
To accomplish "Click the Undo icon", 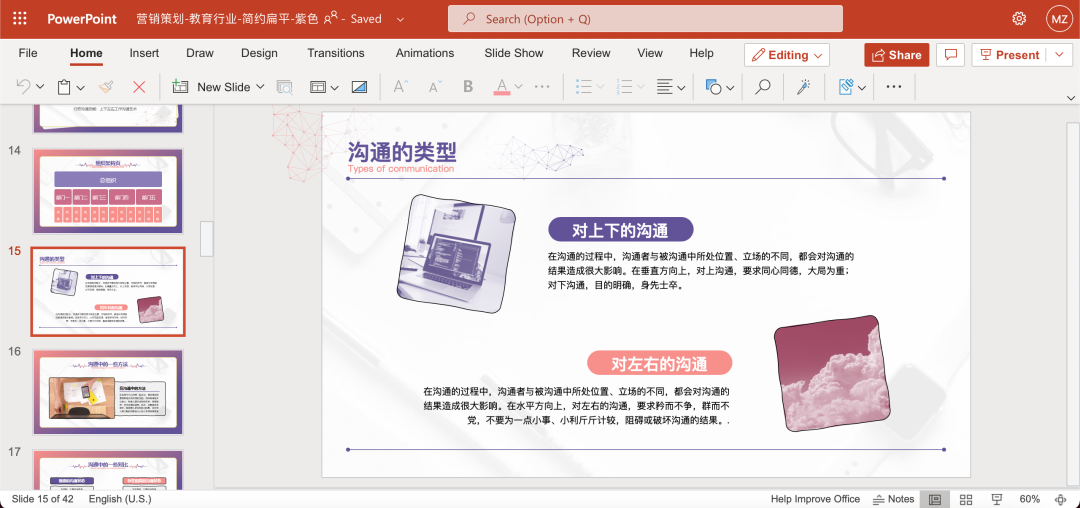I will 23,87.
